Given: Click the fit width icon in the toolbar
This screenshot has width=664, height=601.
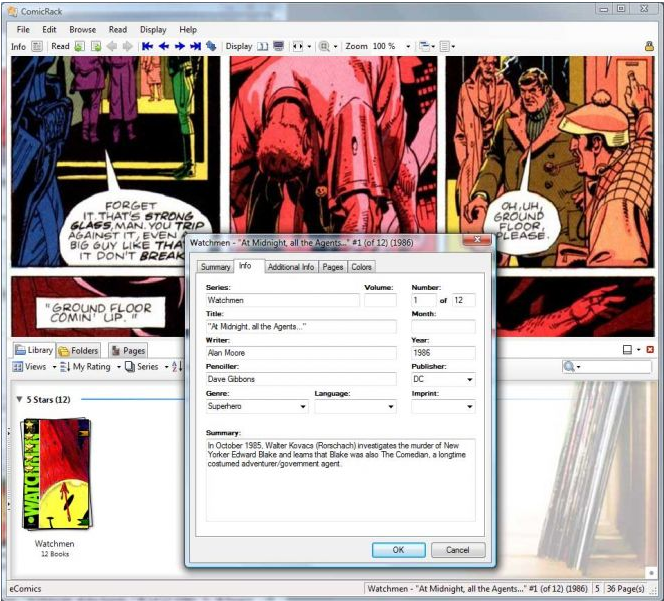Looking at the screenshot, I should [298, 46].
